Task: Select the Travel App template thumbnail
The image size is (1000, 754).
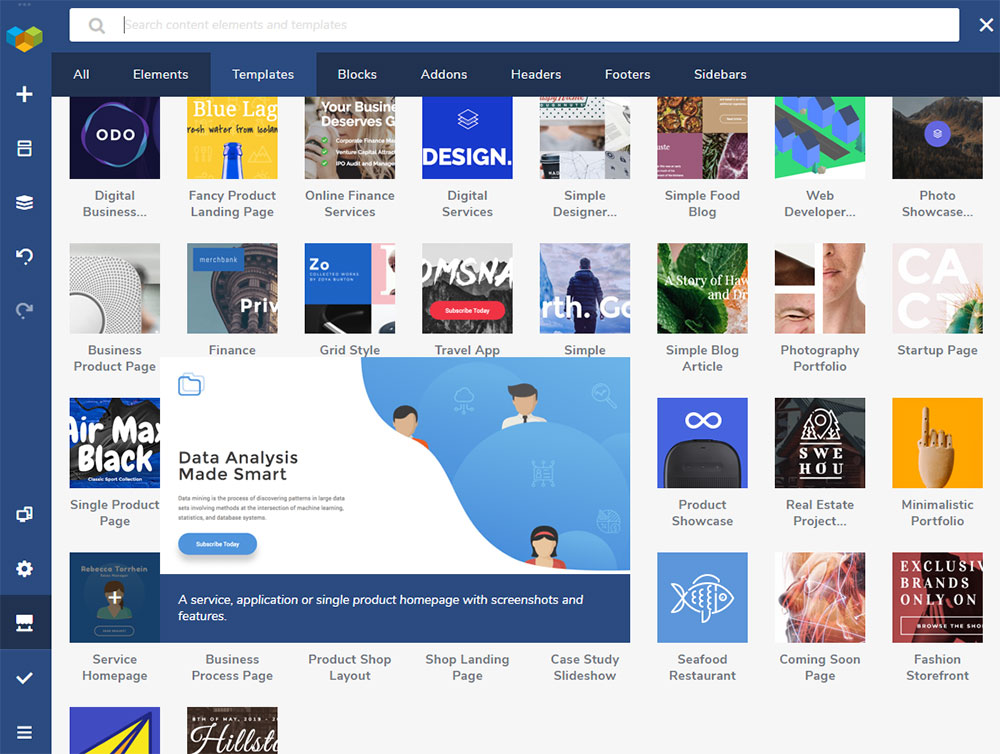Action: [467, 288]
